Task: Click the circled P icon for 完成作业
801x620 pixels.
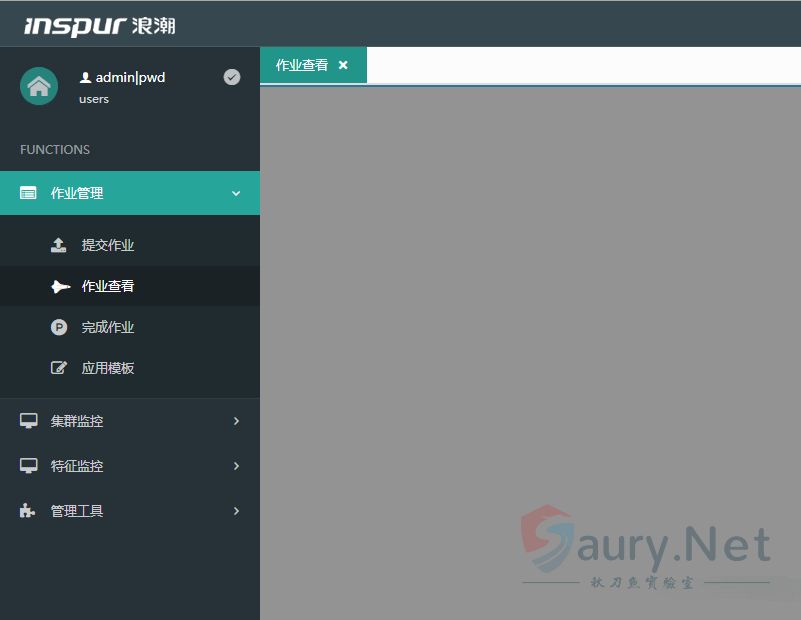Action: 59,327
